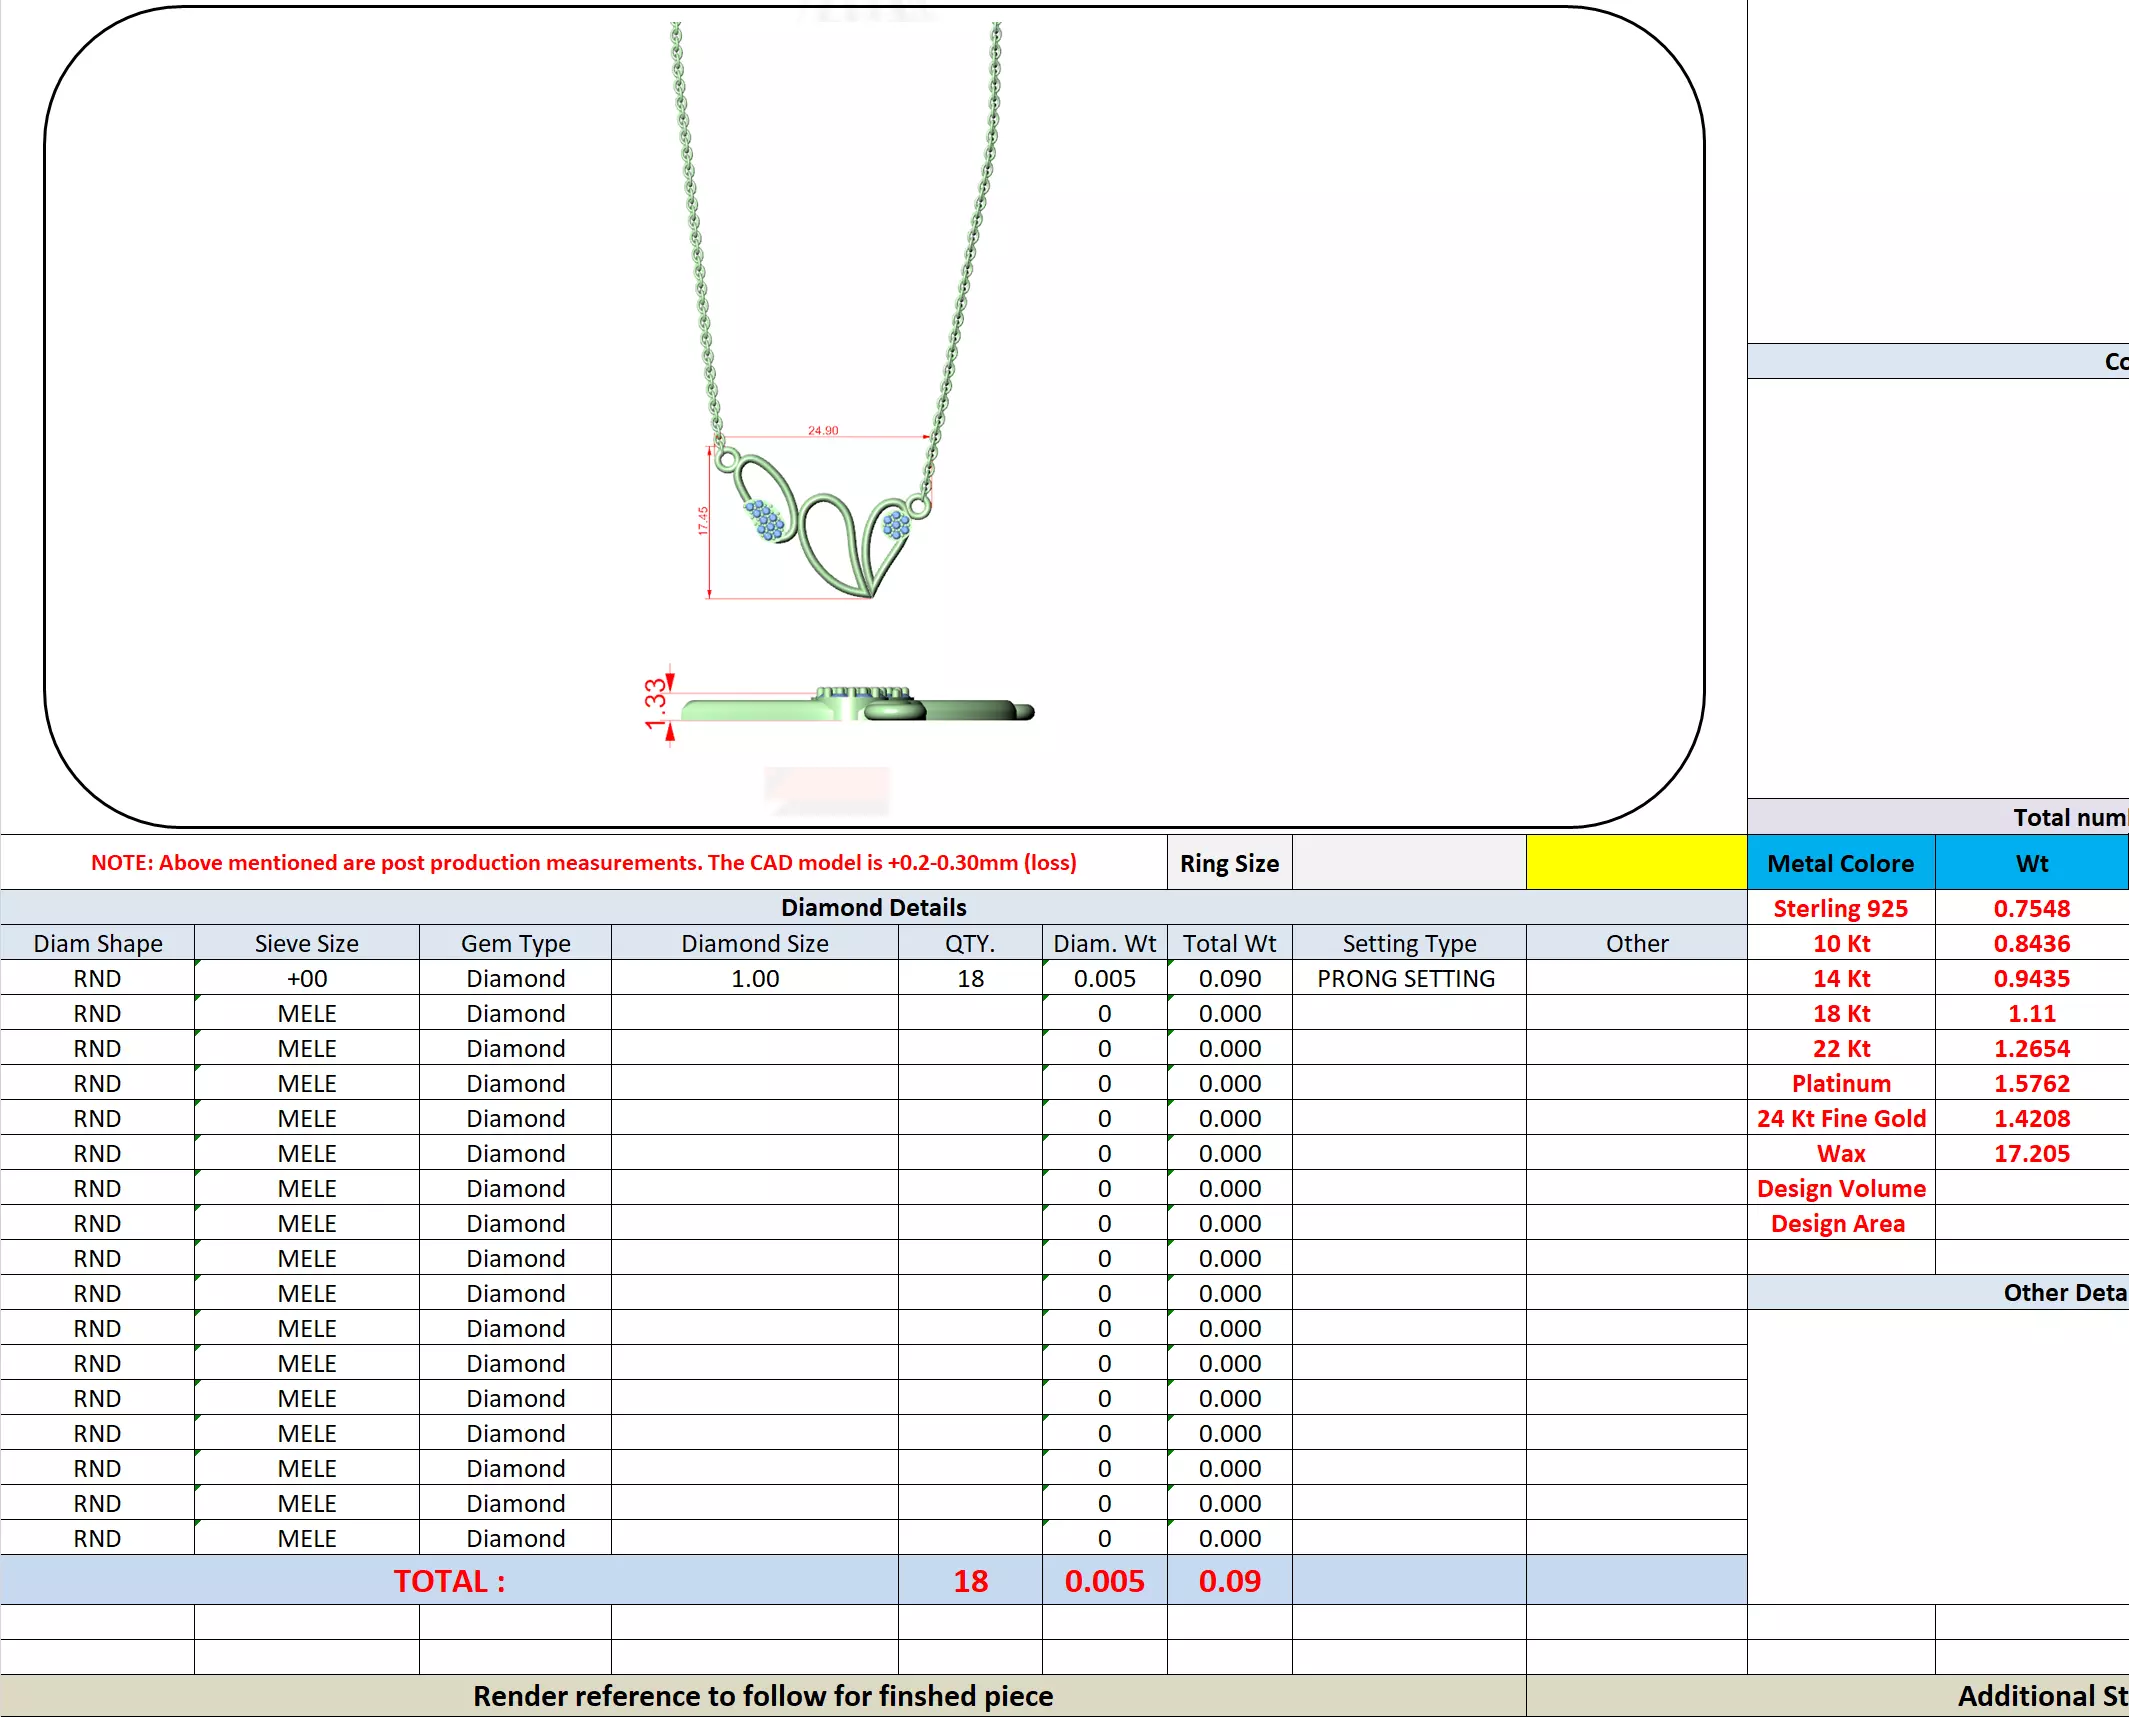Click the Setting Type column header

click(1408, 943)
